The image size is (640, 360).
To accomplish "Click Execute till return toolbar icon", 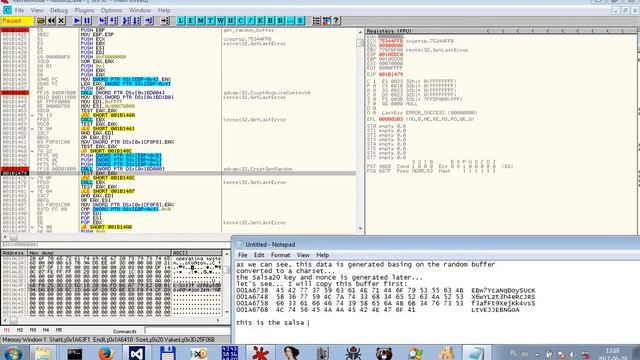I will (x=149, y=20).
